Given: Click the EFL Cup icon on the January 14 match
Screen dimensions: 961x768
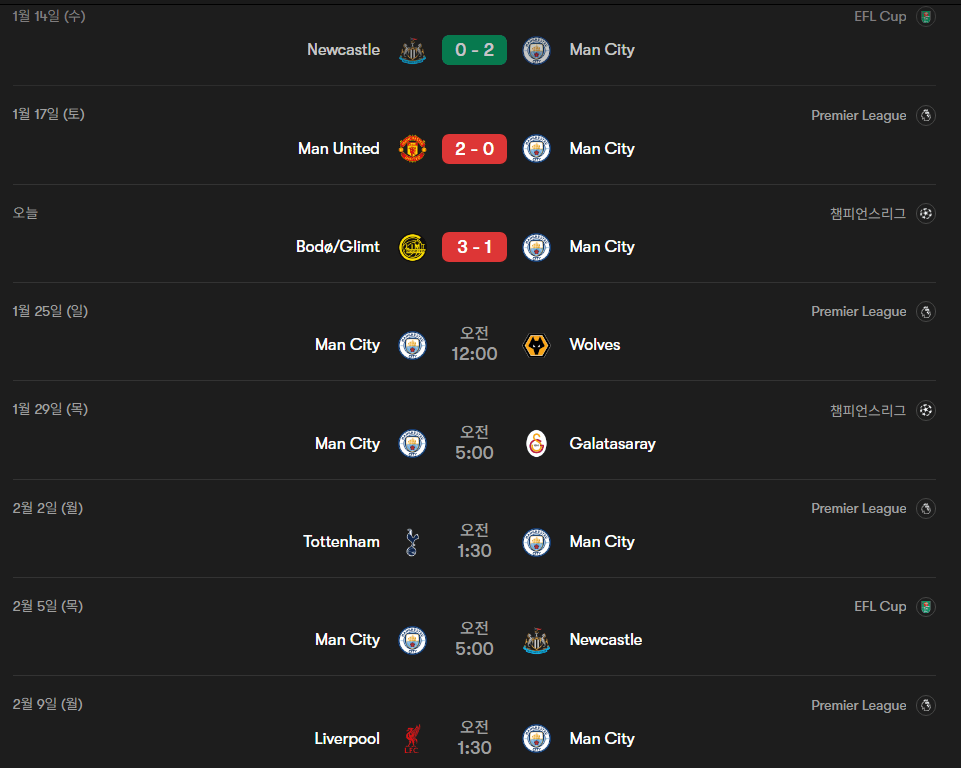Looking at the screenshot, I should tap(927, 17).
